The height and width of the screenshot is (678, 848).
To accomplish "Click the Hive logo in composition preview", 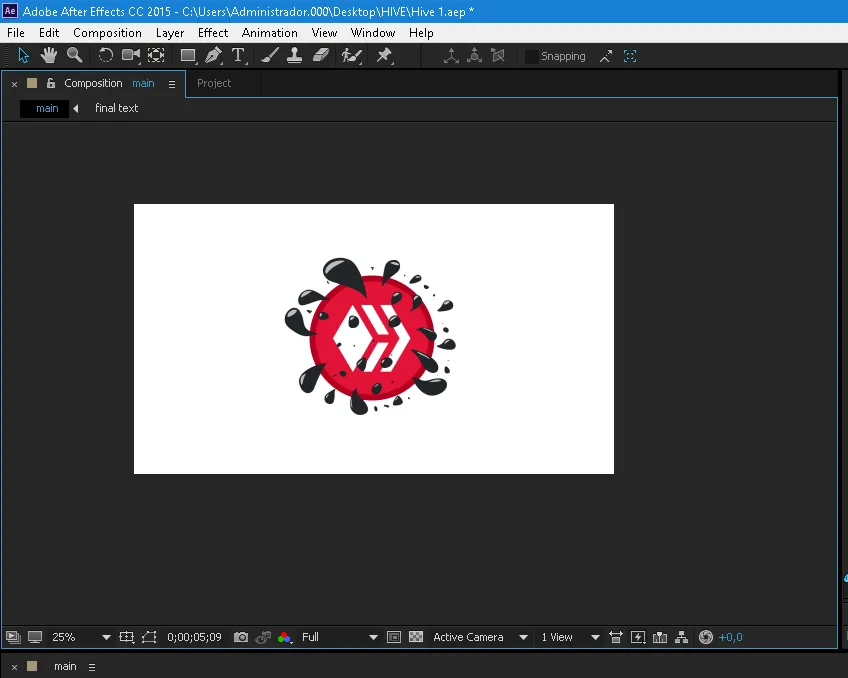I will tap(370, 336).
